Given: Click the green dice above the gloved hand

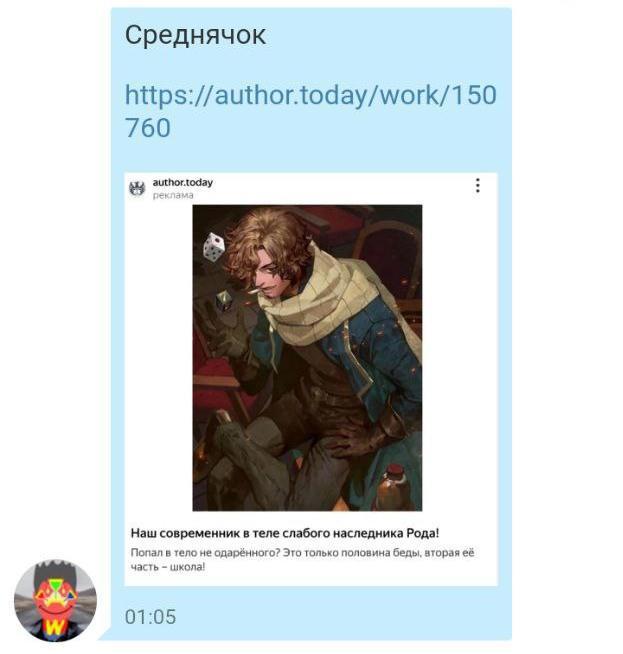Looking at the screenshot, I should [x=224, y=300].
